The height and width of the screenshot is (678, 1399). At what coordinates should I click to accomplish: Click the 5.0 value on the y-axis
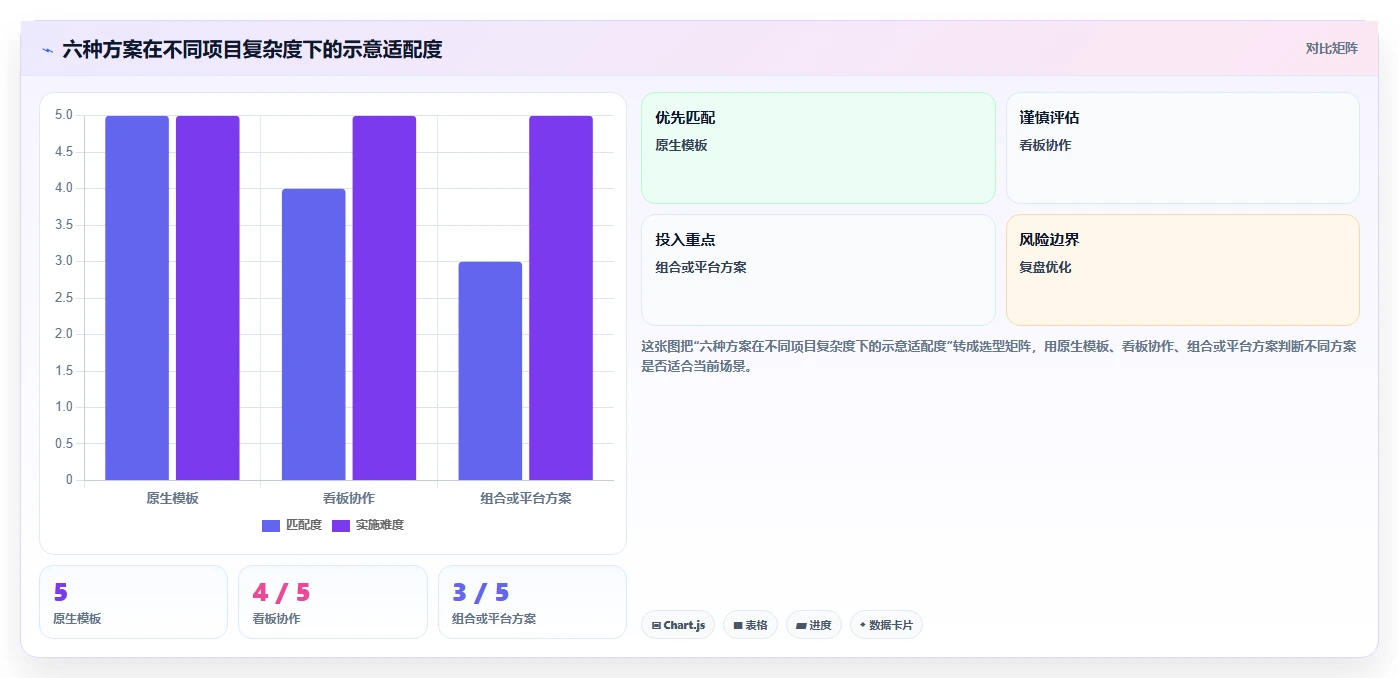(63, 115)
